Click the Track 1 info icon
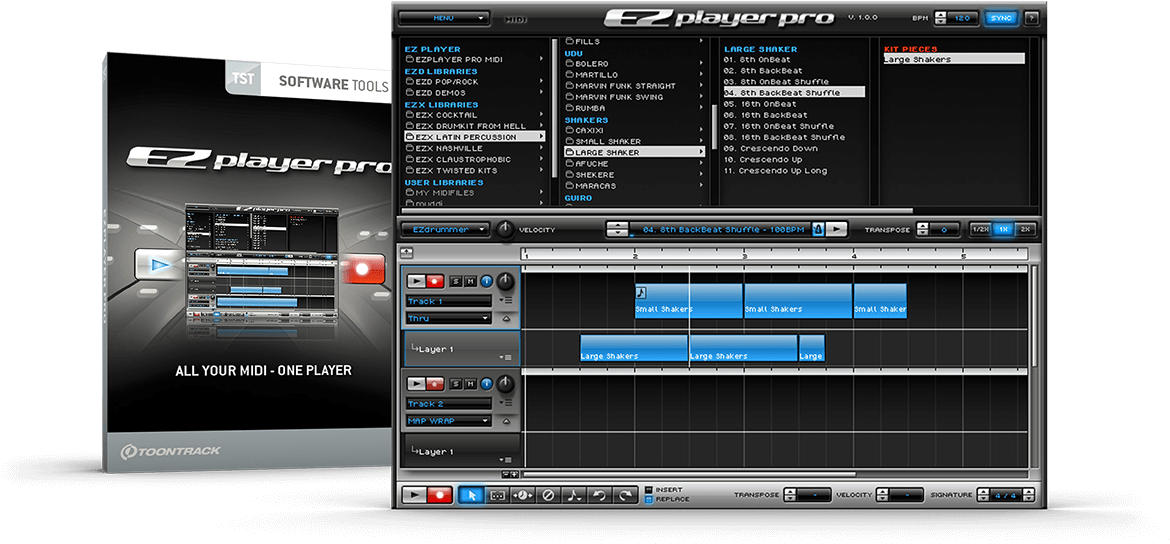Viewport: 1170px width, 544px height. coord(487,282)
